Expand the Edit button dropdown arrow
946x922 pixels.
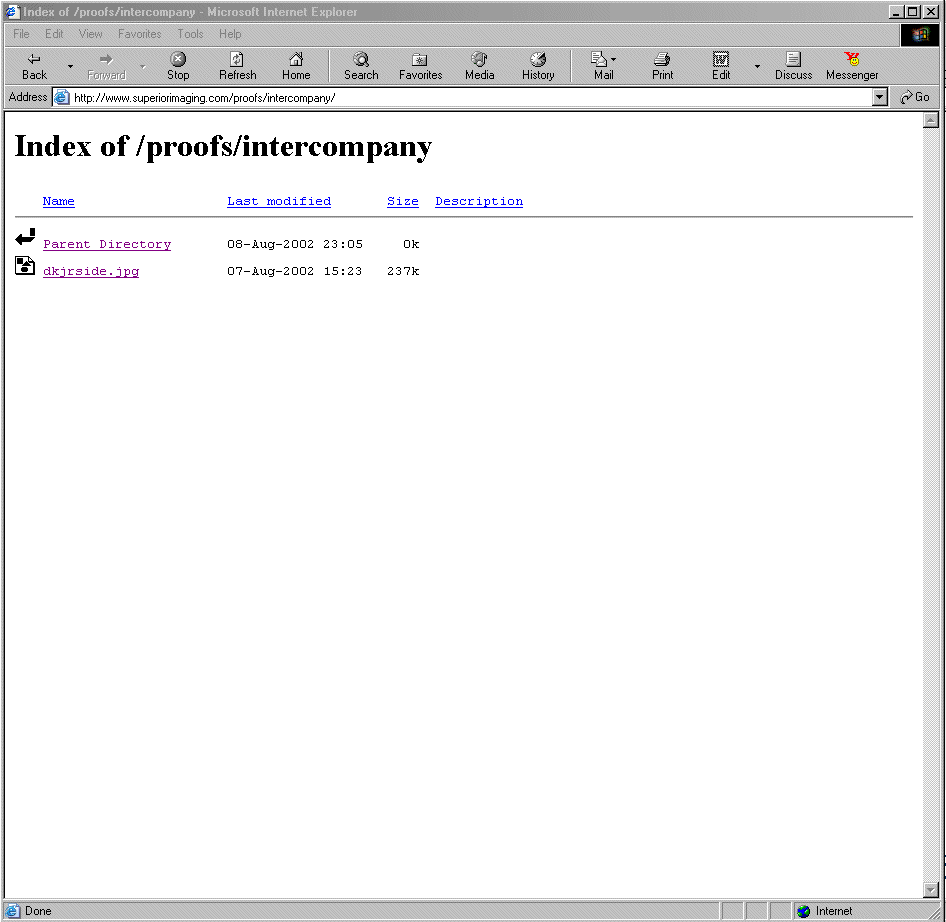pyautogui.click(x=757, y=67)
